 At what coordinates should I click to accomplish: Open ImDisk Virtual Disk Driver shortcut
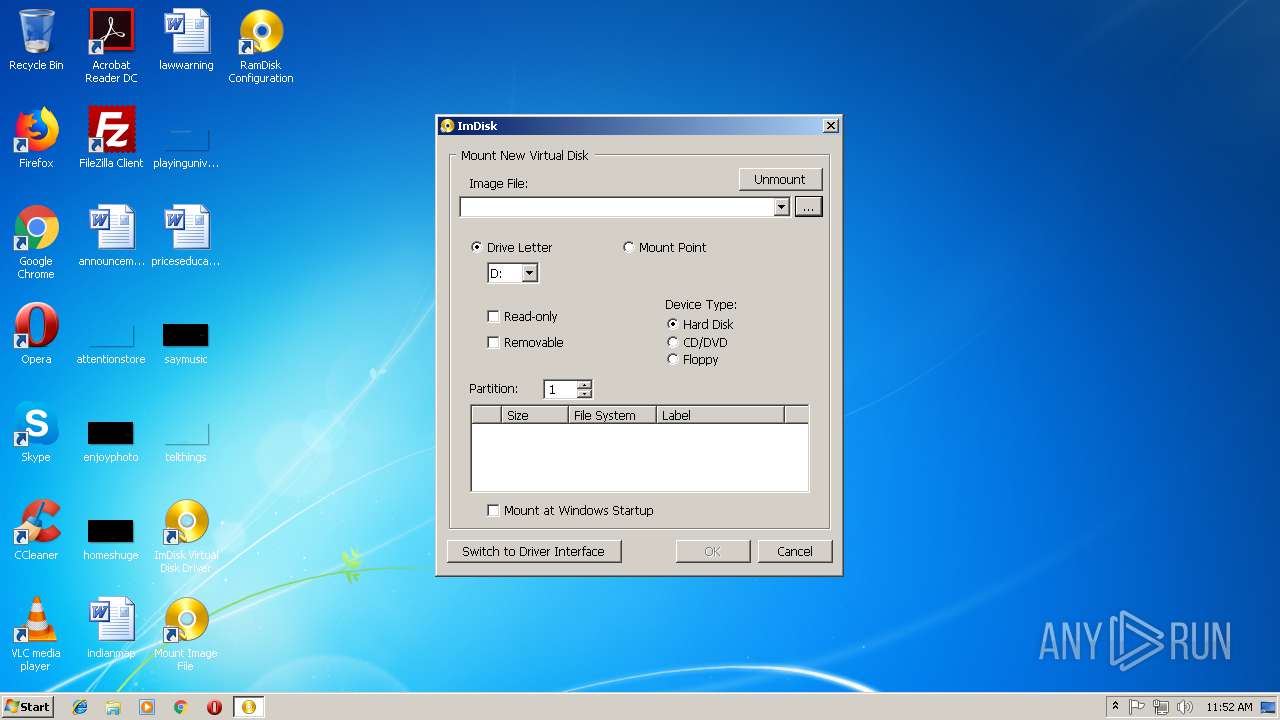(186, 536)
